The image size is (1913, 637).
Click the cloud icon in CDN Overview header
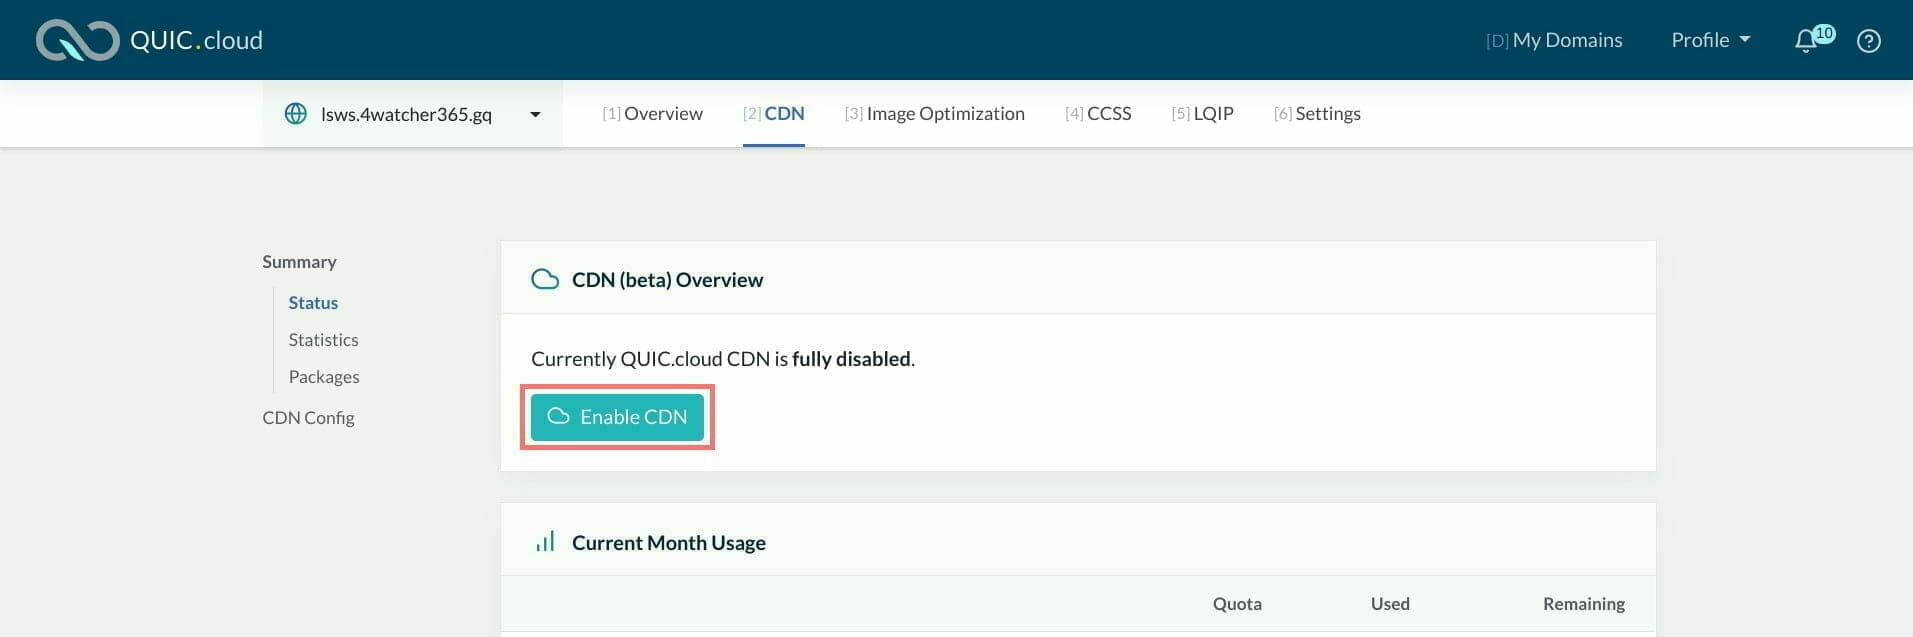[x=545, y=279]
